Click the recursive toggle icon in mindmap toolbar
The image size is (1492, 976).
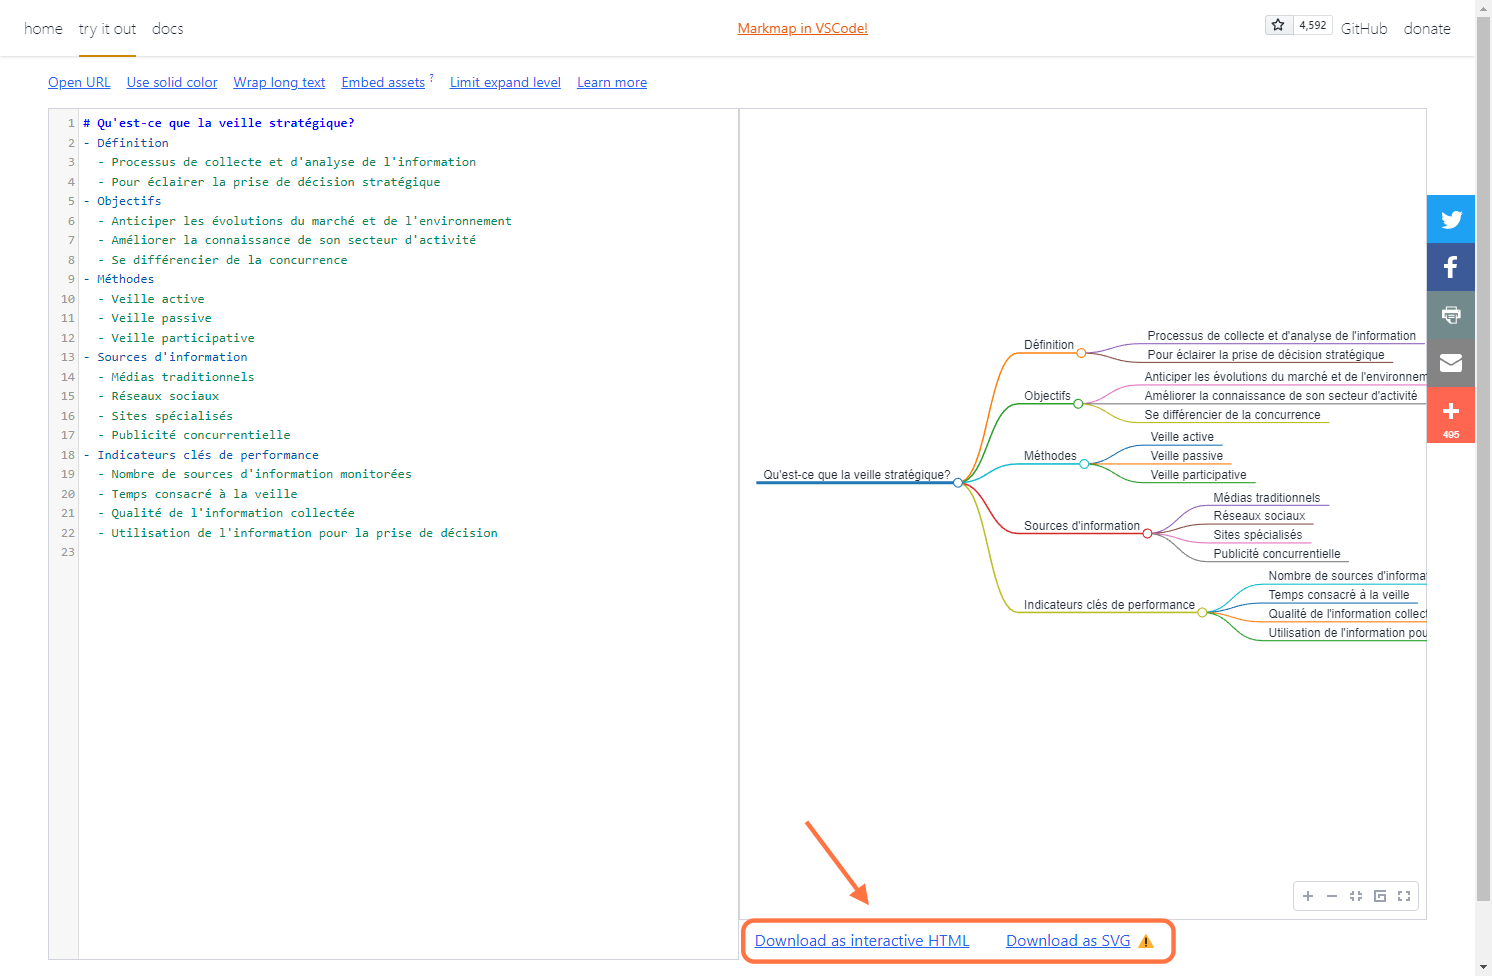1380,896
